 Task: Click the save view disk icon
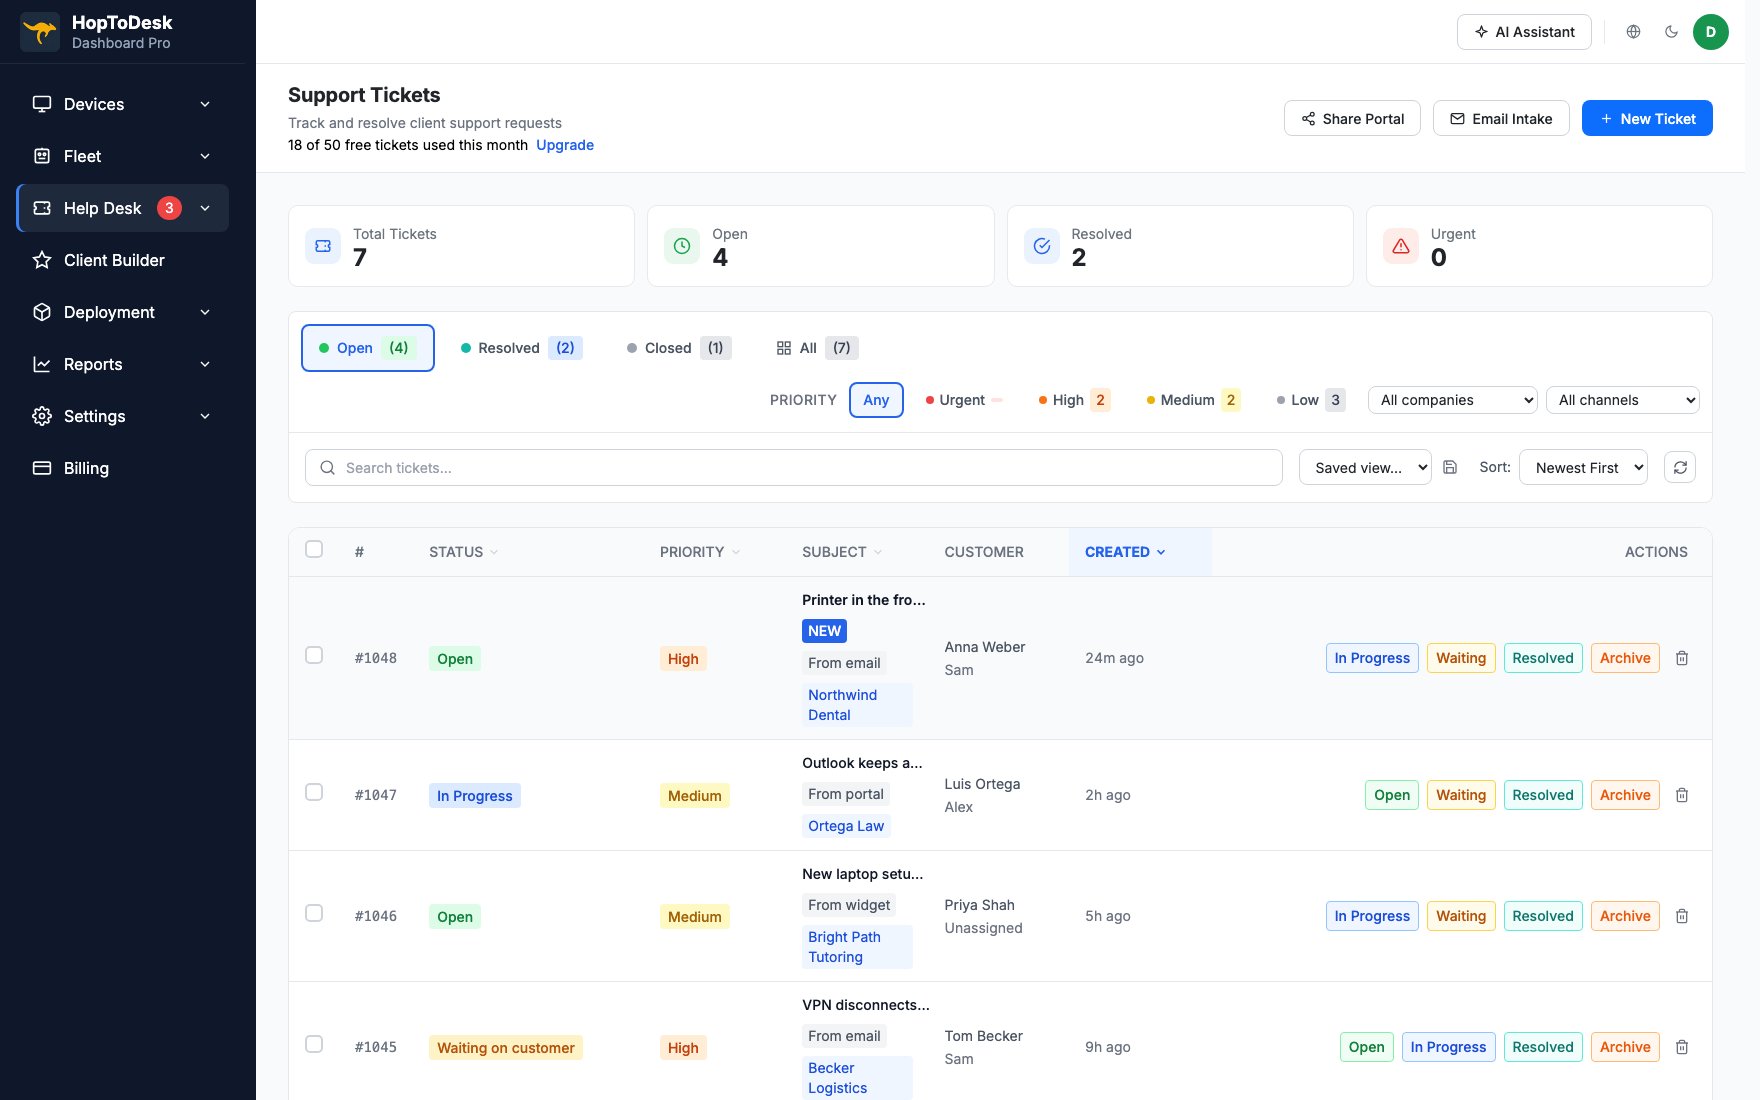tap(1450, 467)
